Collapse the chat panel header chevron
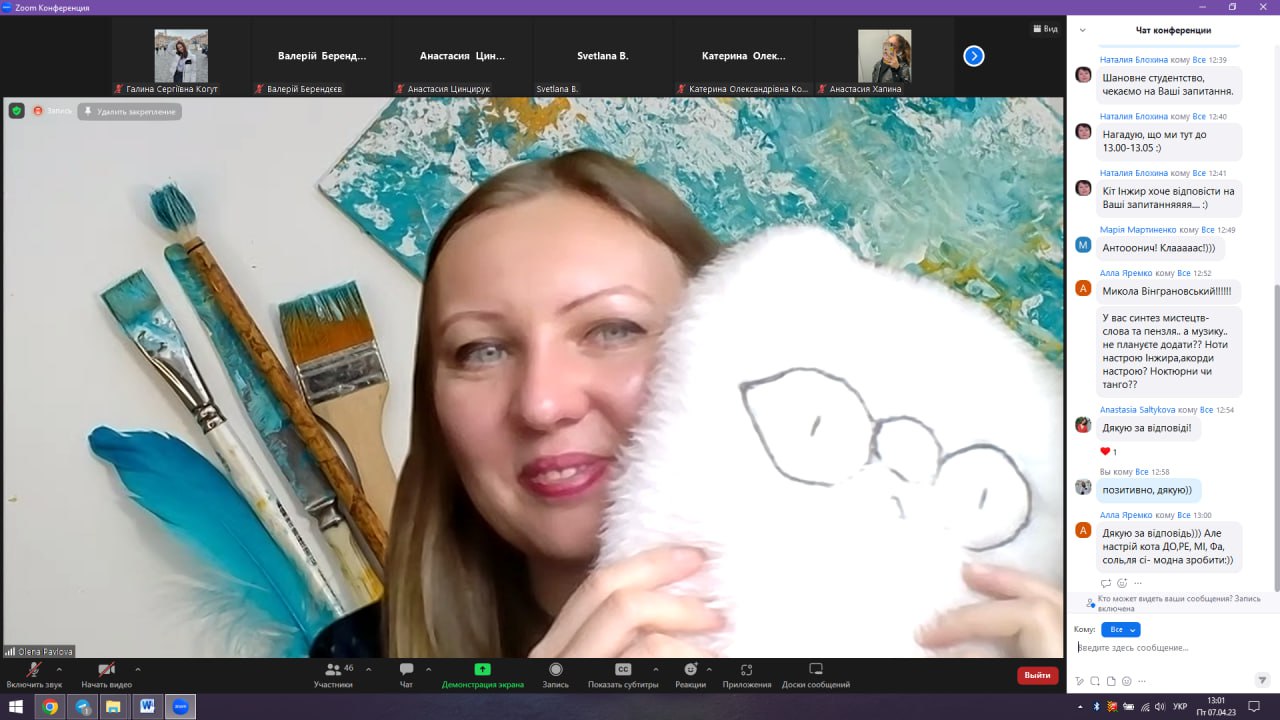The width and height of the screenshot is (1280, 720). [x=1082, y=30]
